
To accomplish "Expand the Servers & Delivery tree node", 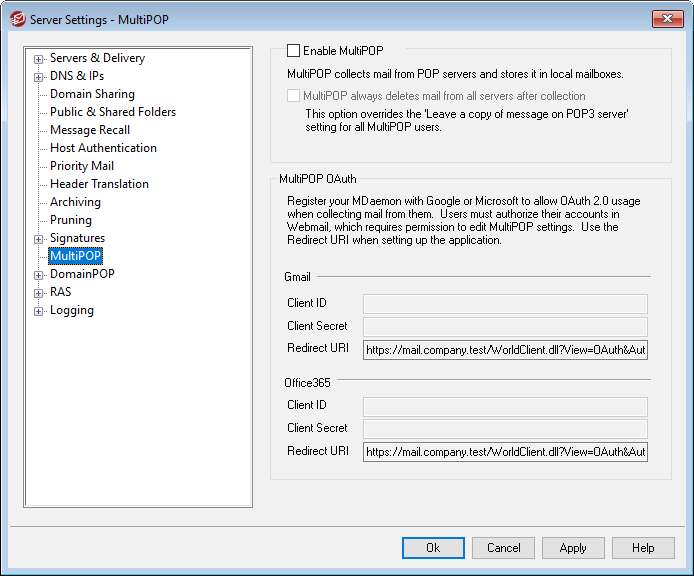I will pos(39,59).
